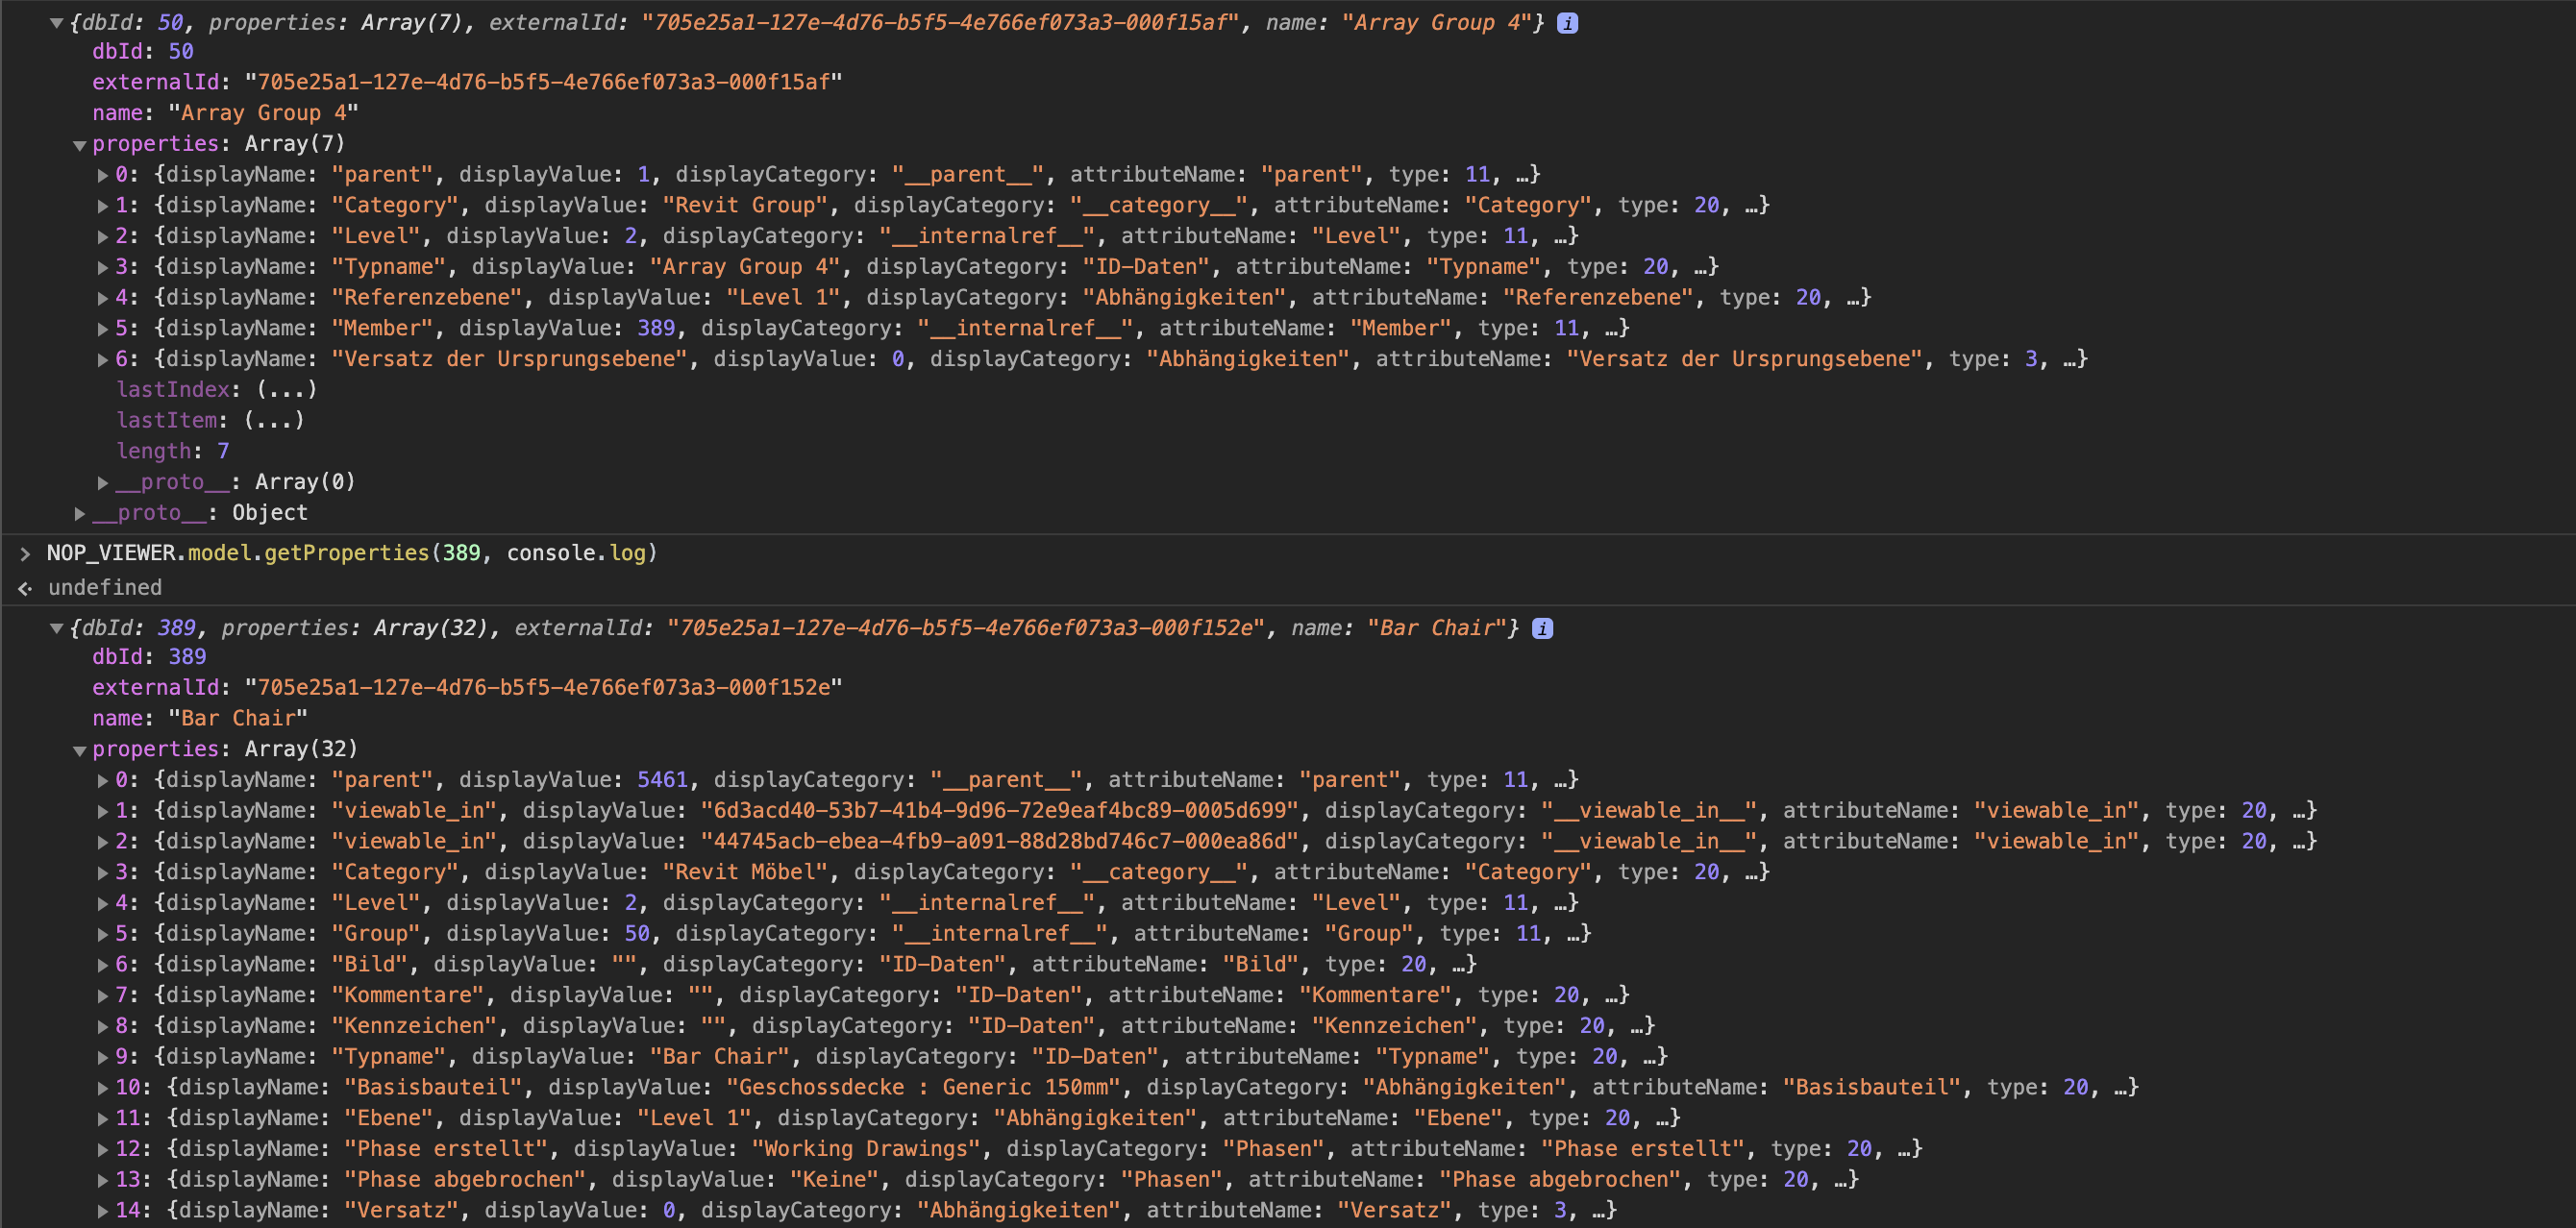This screenshot has height=1228, width=2576.
Task: Expand property 12 "Phase erstellt"
Action: 103,1148
